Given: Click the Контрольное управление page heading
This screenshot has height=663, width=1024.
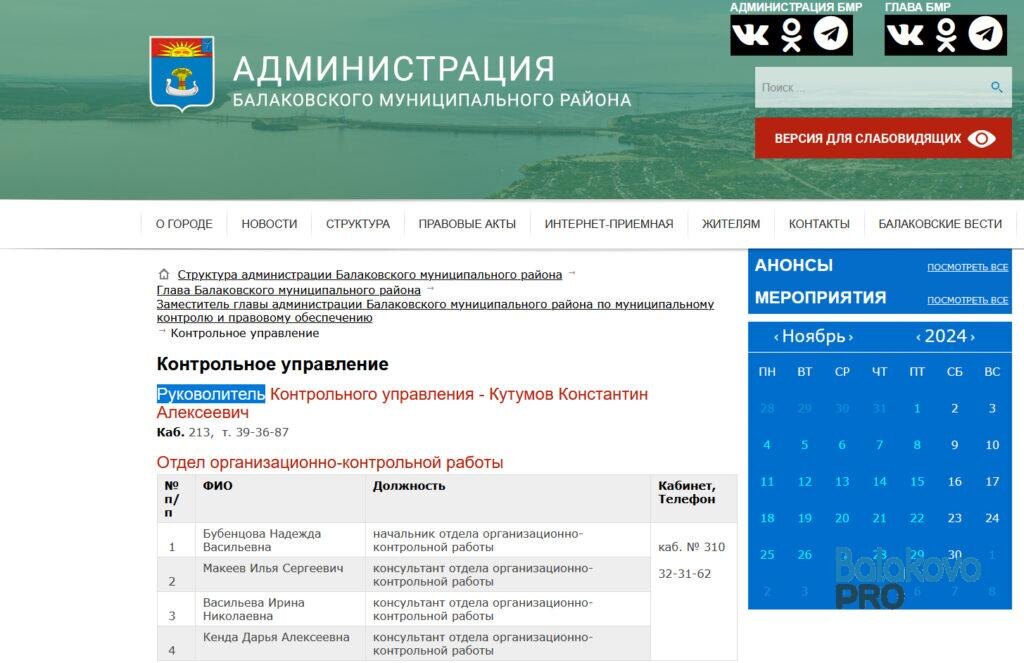Looking at the screenshot, I should pyautogui.click(x=272, y=364).
